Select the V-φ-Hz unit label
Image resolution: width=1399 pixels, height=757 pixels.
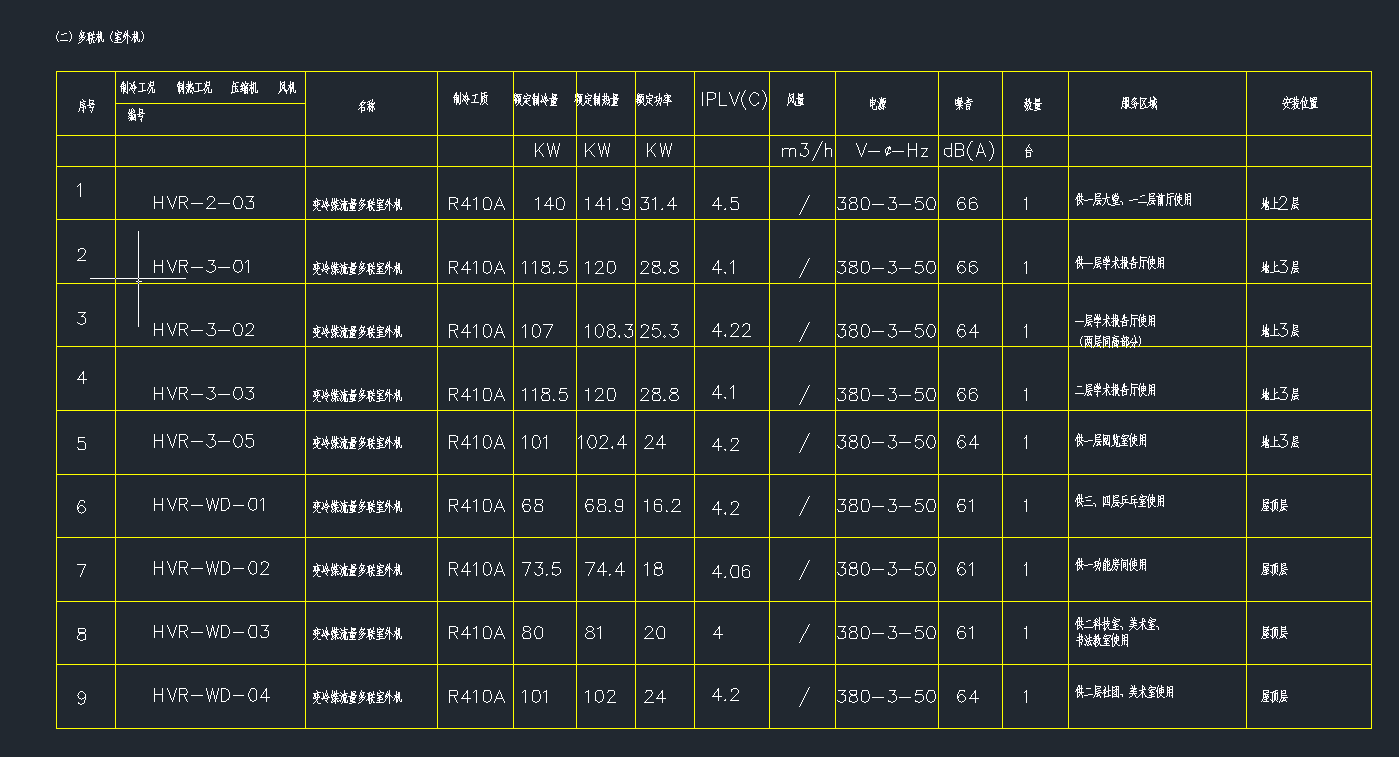click(x=892, y=151)
